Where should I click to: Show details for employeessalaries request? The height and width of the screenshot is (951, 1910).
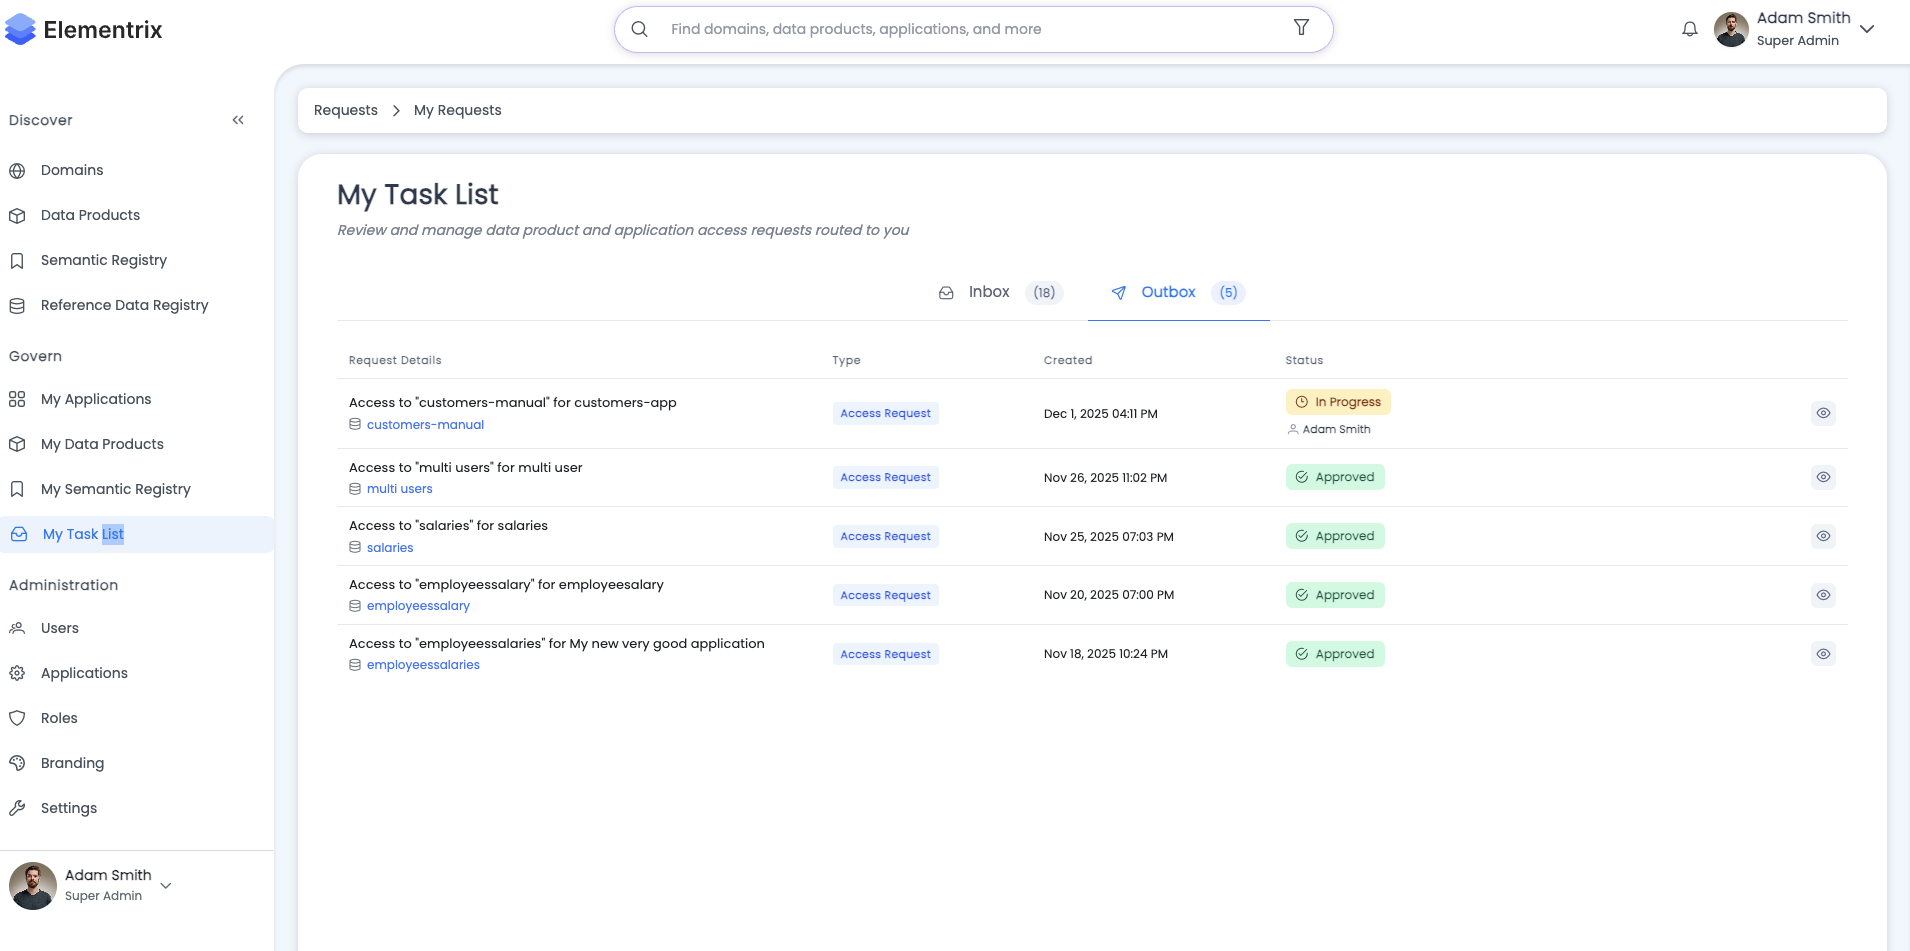click(1823, 654)
